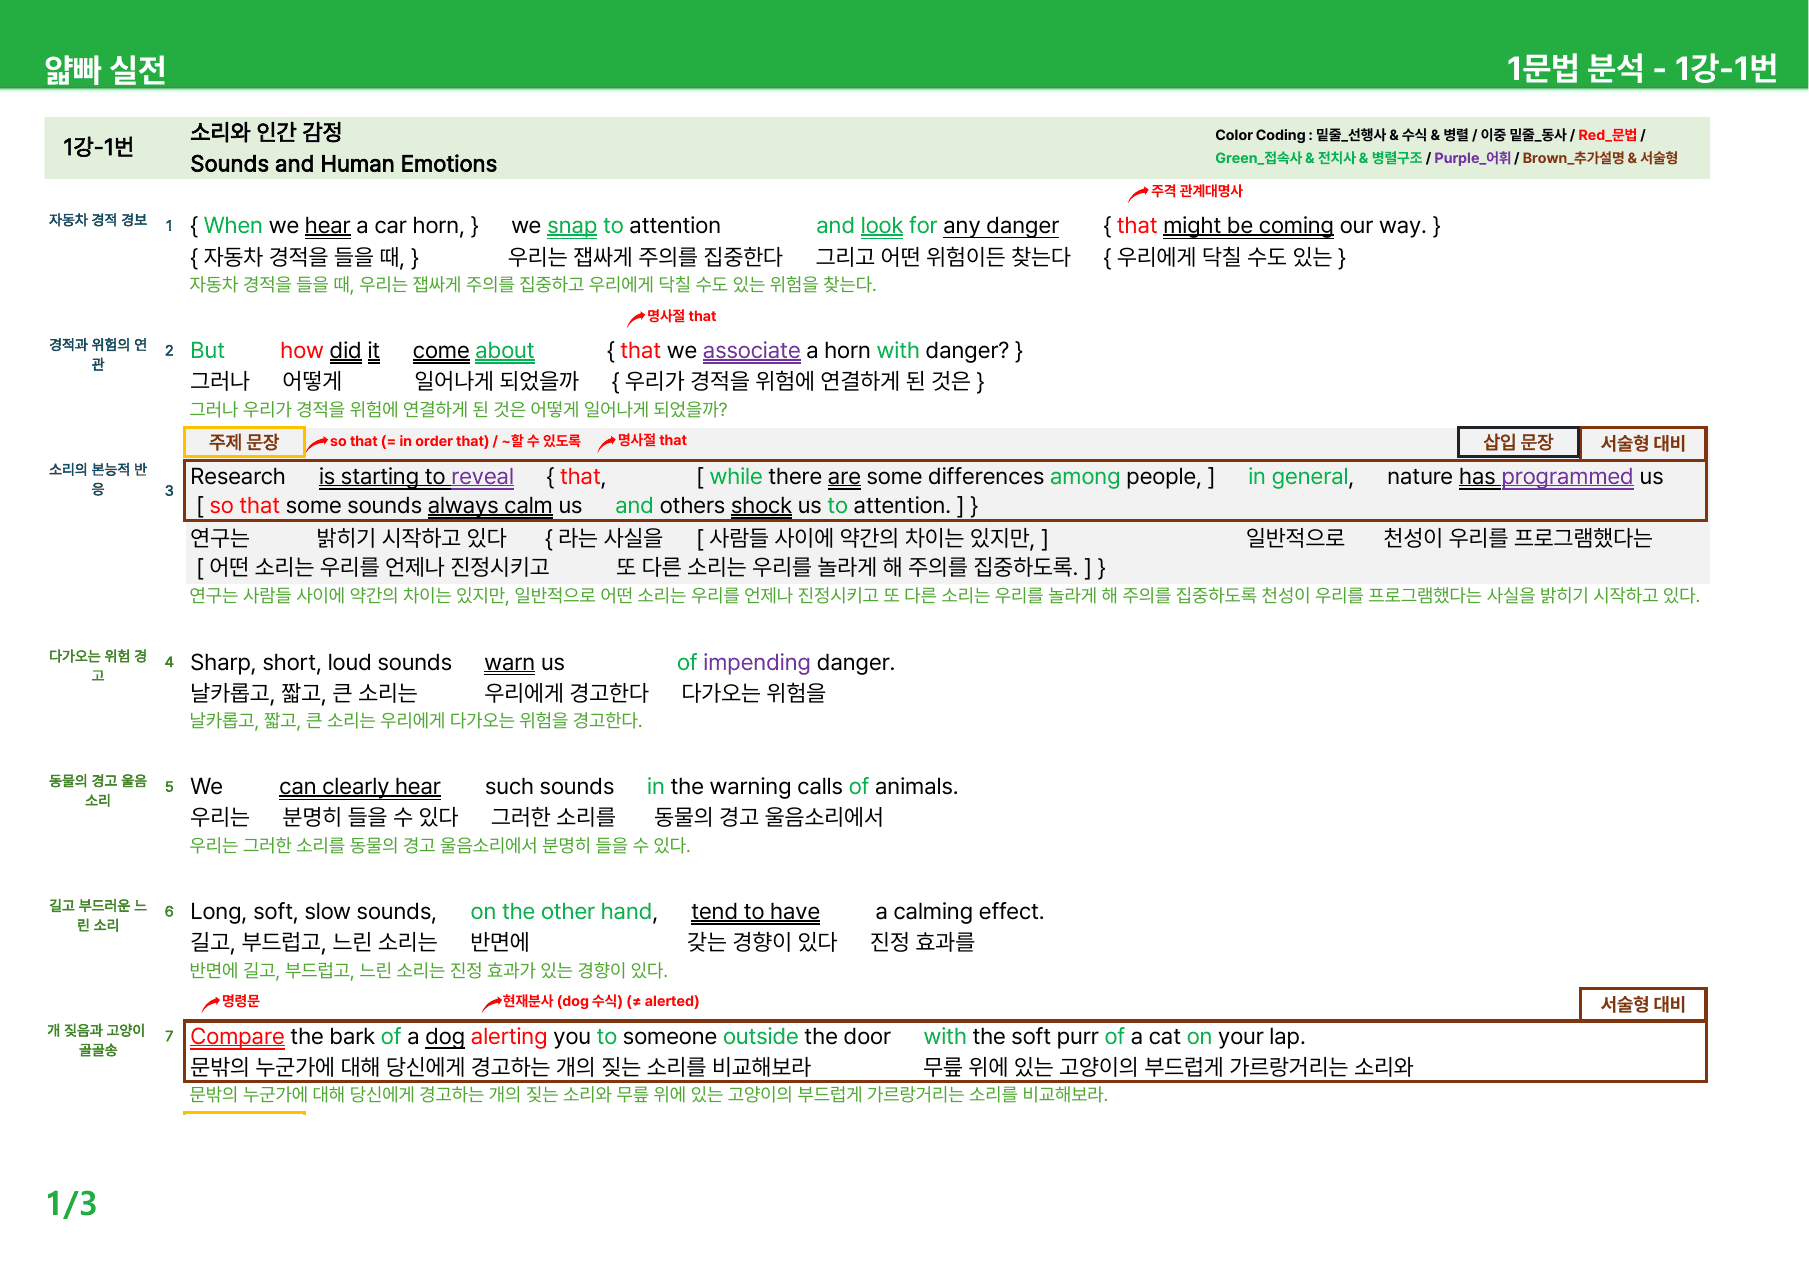Click the phrase 'a calming effect.'
This screenshot has height=1279, width=1809.
959,912
